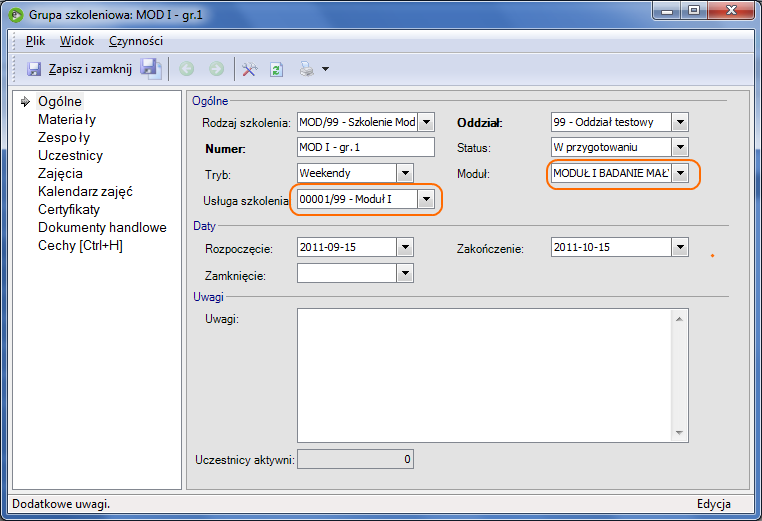Open the Zajęcia section

point(60,174)
